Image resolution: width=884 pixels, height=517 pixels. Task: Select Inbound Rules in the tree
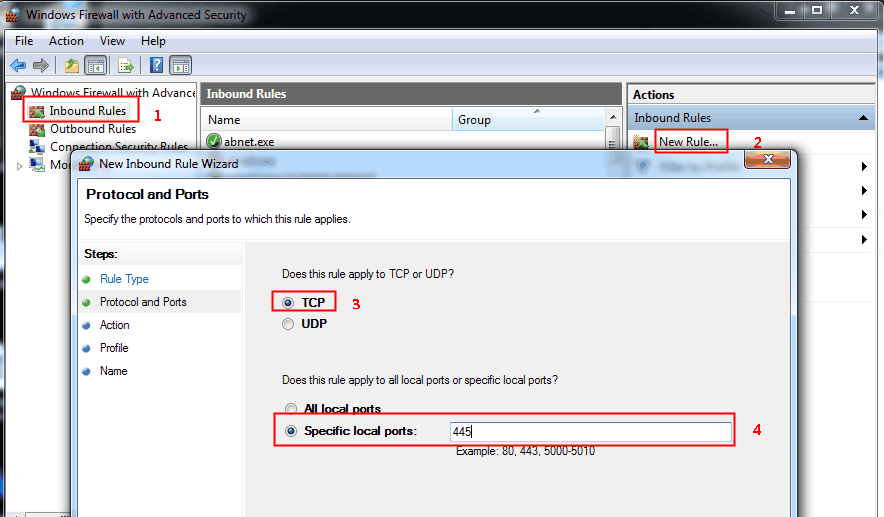coord(87,111)
